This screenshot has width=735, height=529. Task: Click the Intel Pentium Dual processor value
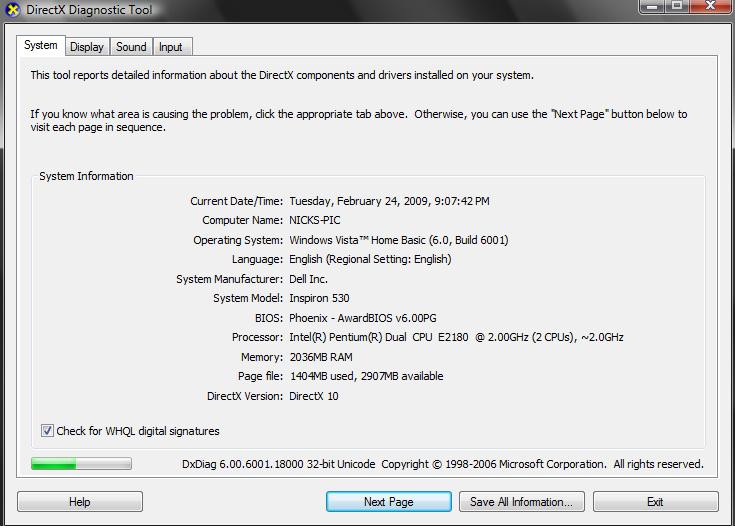pos(456,337)
